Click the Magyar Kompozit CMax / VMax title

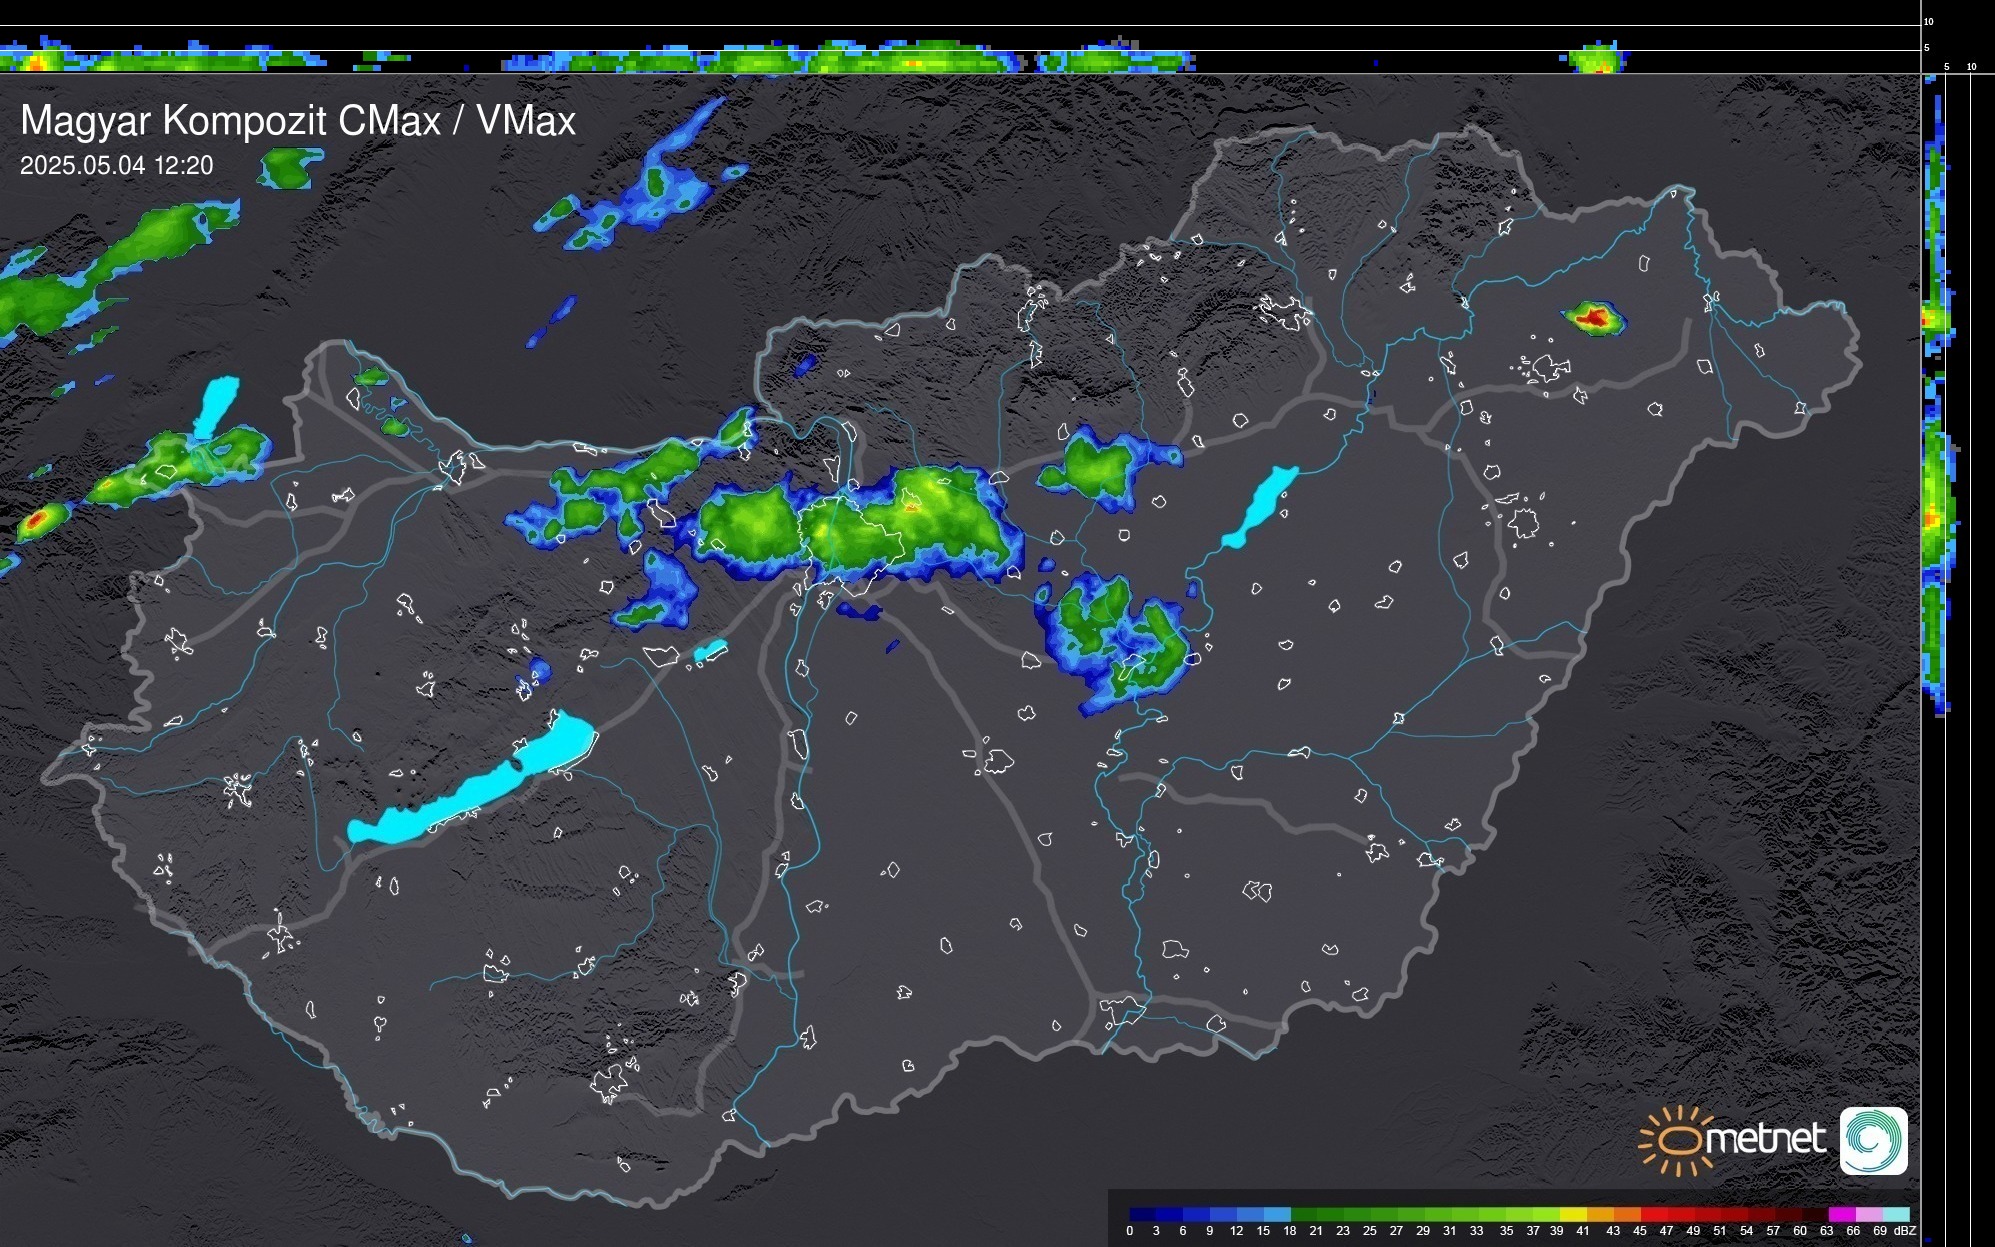coord(298,121)
